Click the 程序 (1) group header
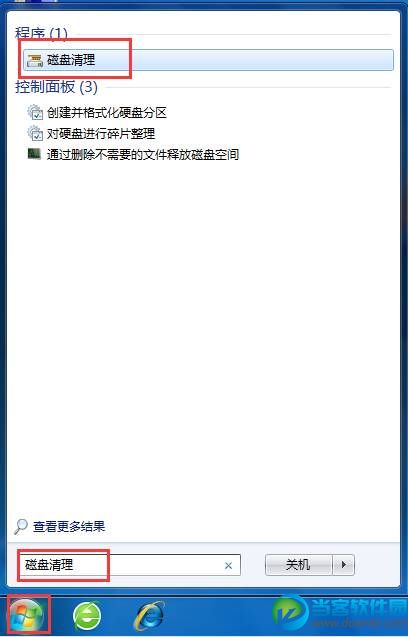This screenshot has width=408, height=637. (x=41, y=33)
